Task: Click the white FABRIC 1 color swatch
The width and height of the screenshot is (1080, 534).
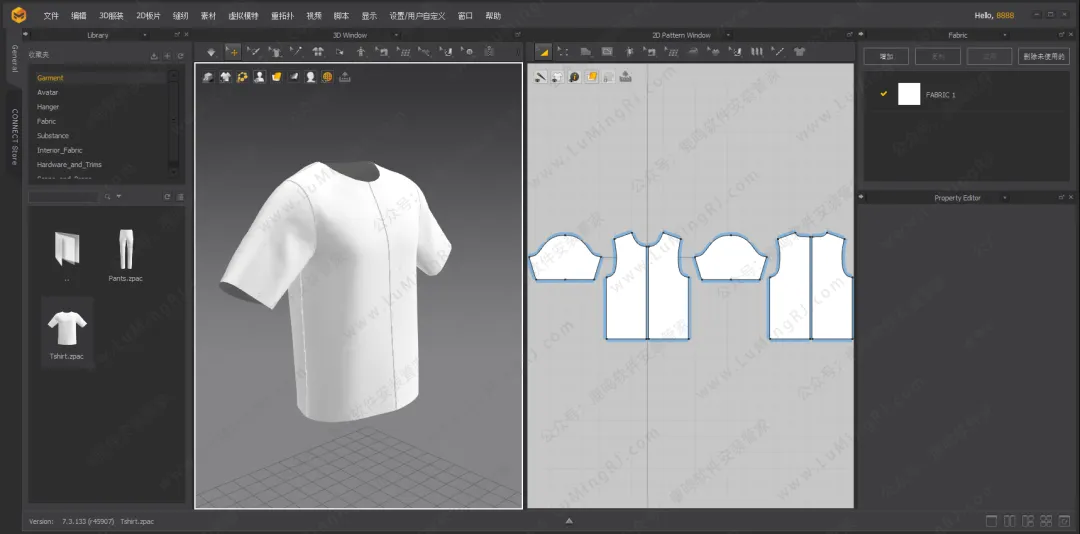Action: (909, 94)
